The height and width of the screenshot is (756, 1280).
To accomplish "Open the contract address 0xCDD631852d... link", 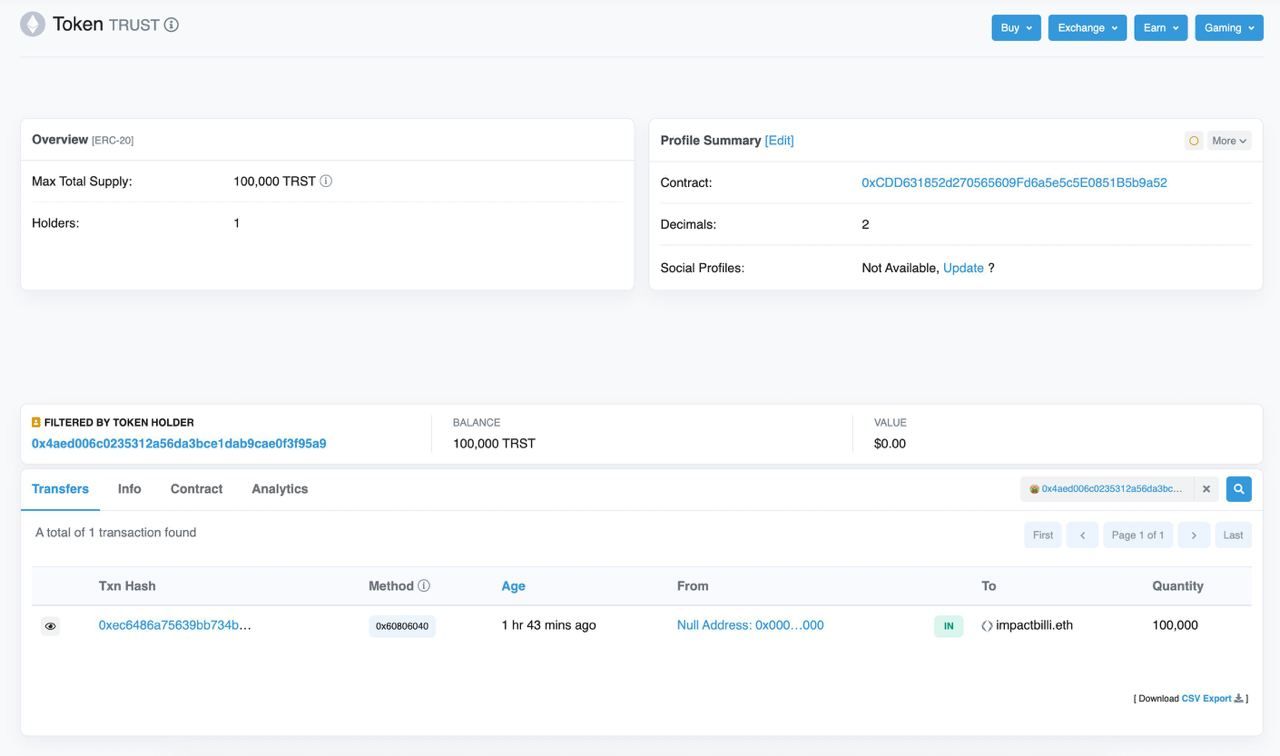I will click(x=1014, y=183).
